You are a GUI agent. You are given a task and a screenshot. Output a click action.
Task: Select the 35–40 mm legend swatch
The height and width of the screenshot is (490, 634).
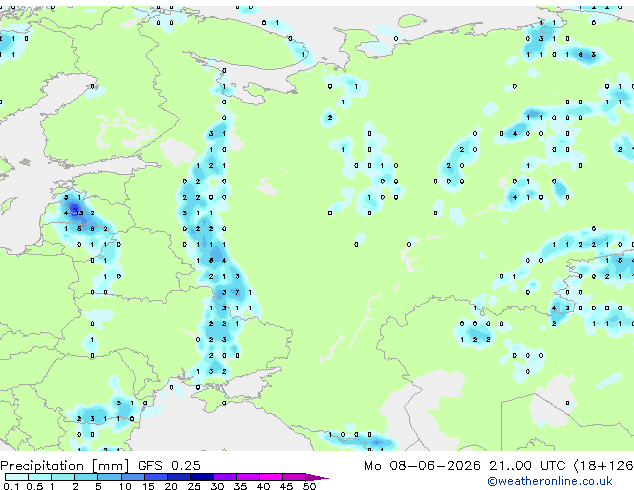[248, 477]
